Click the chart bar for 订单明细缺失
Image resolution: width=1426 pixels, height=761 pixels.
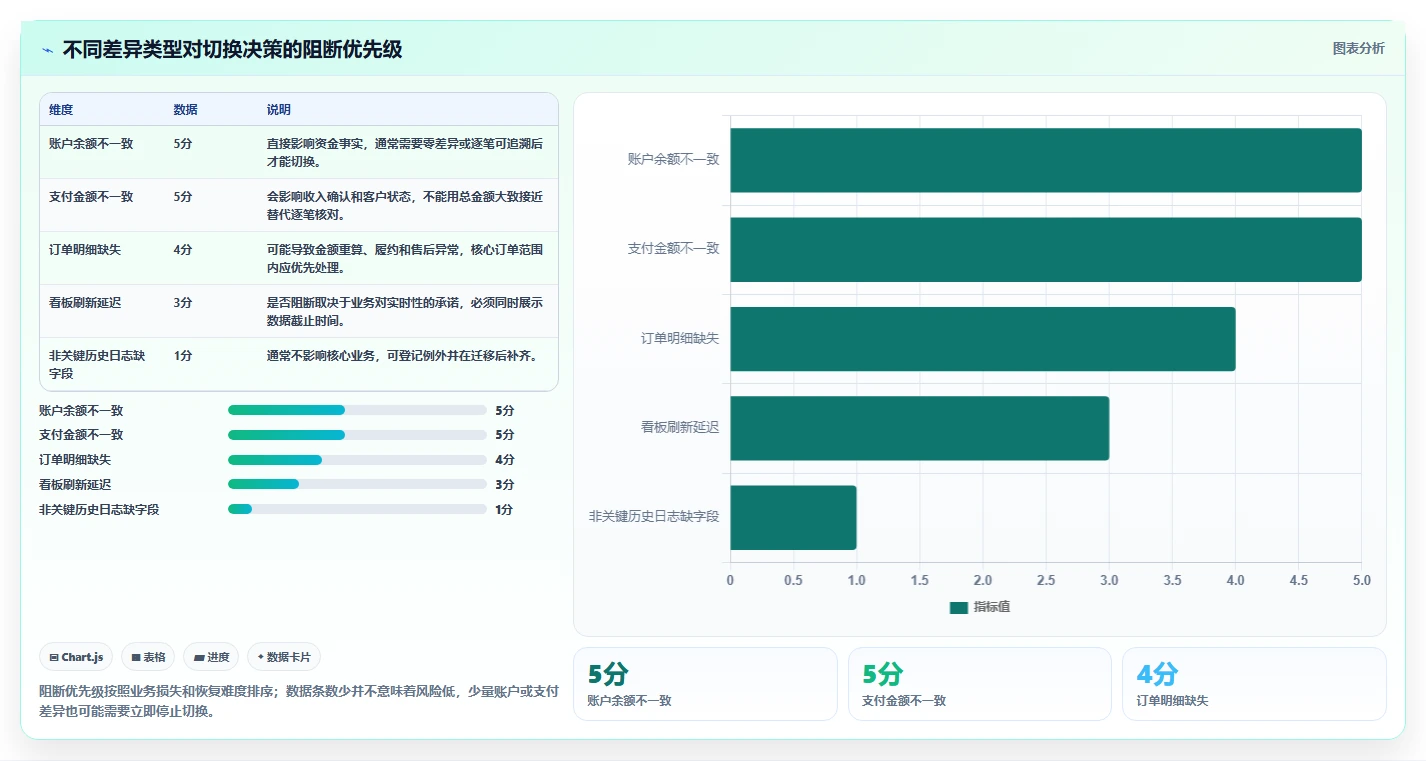pos(983,339)
